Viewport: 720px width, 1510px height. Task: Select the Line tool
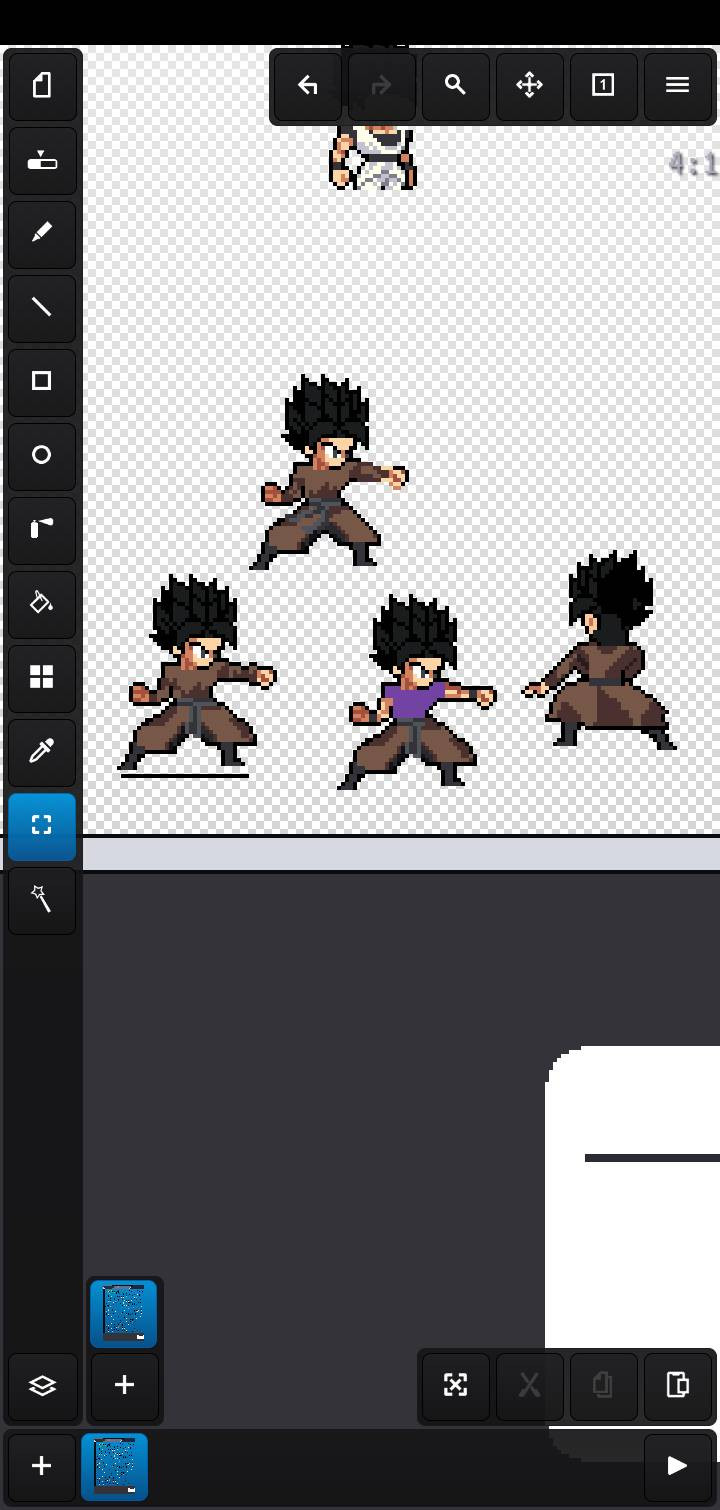click(42, 308)
